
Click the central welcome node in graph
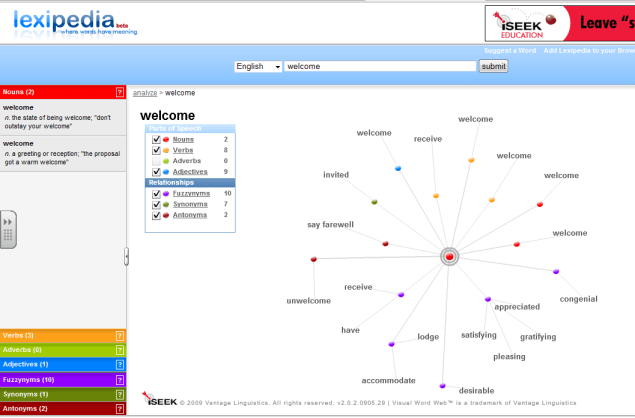(x=450, y=257)
